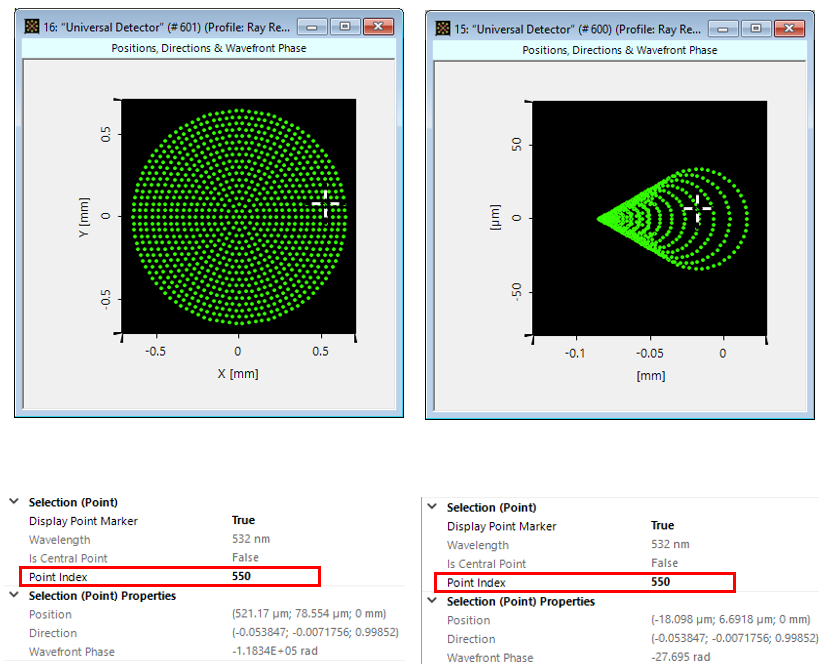Screen dimensions: 826x669
Task: Collapse the left Selection (Point) Properties section
Action: pyautogui.click(x=13, y=596)
